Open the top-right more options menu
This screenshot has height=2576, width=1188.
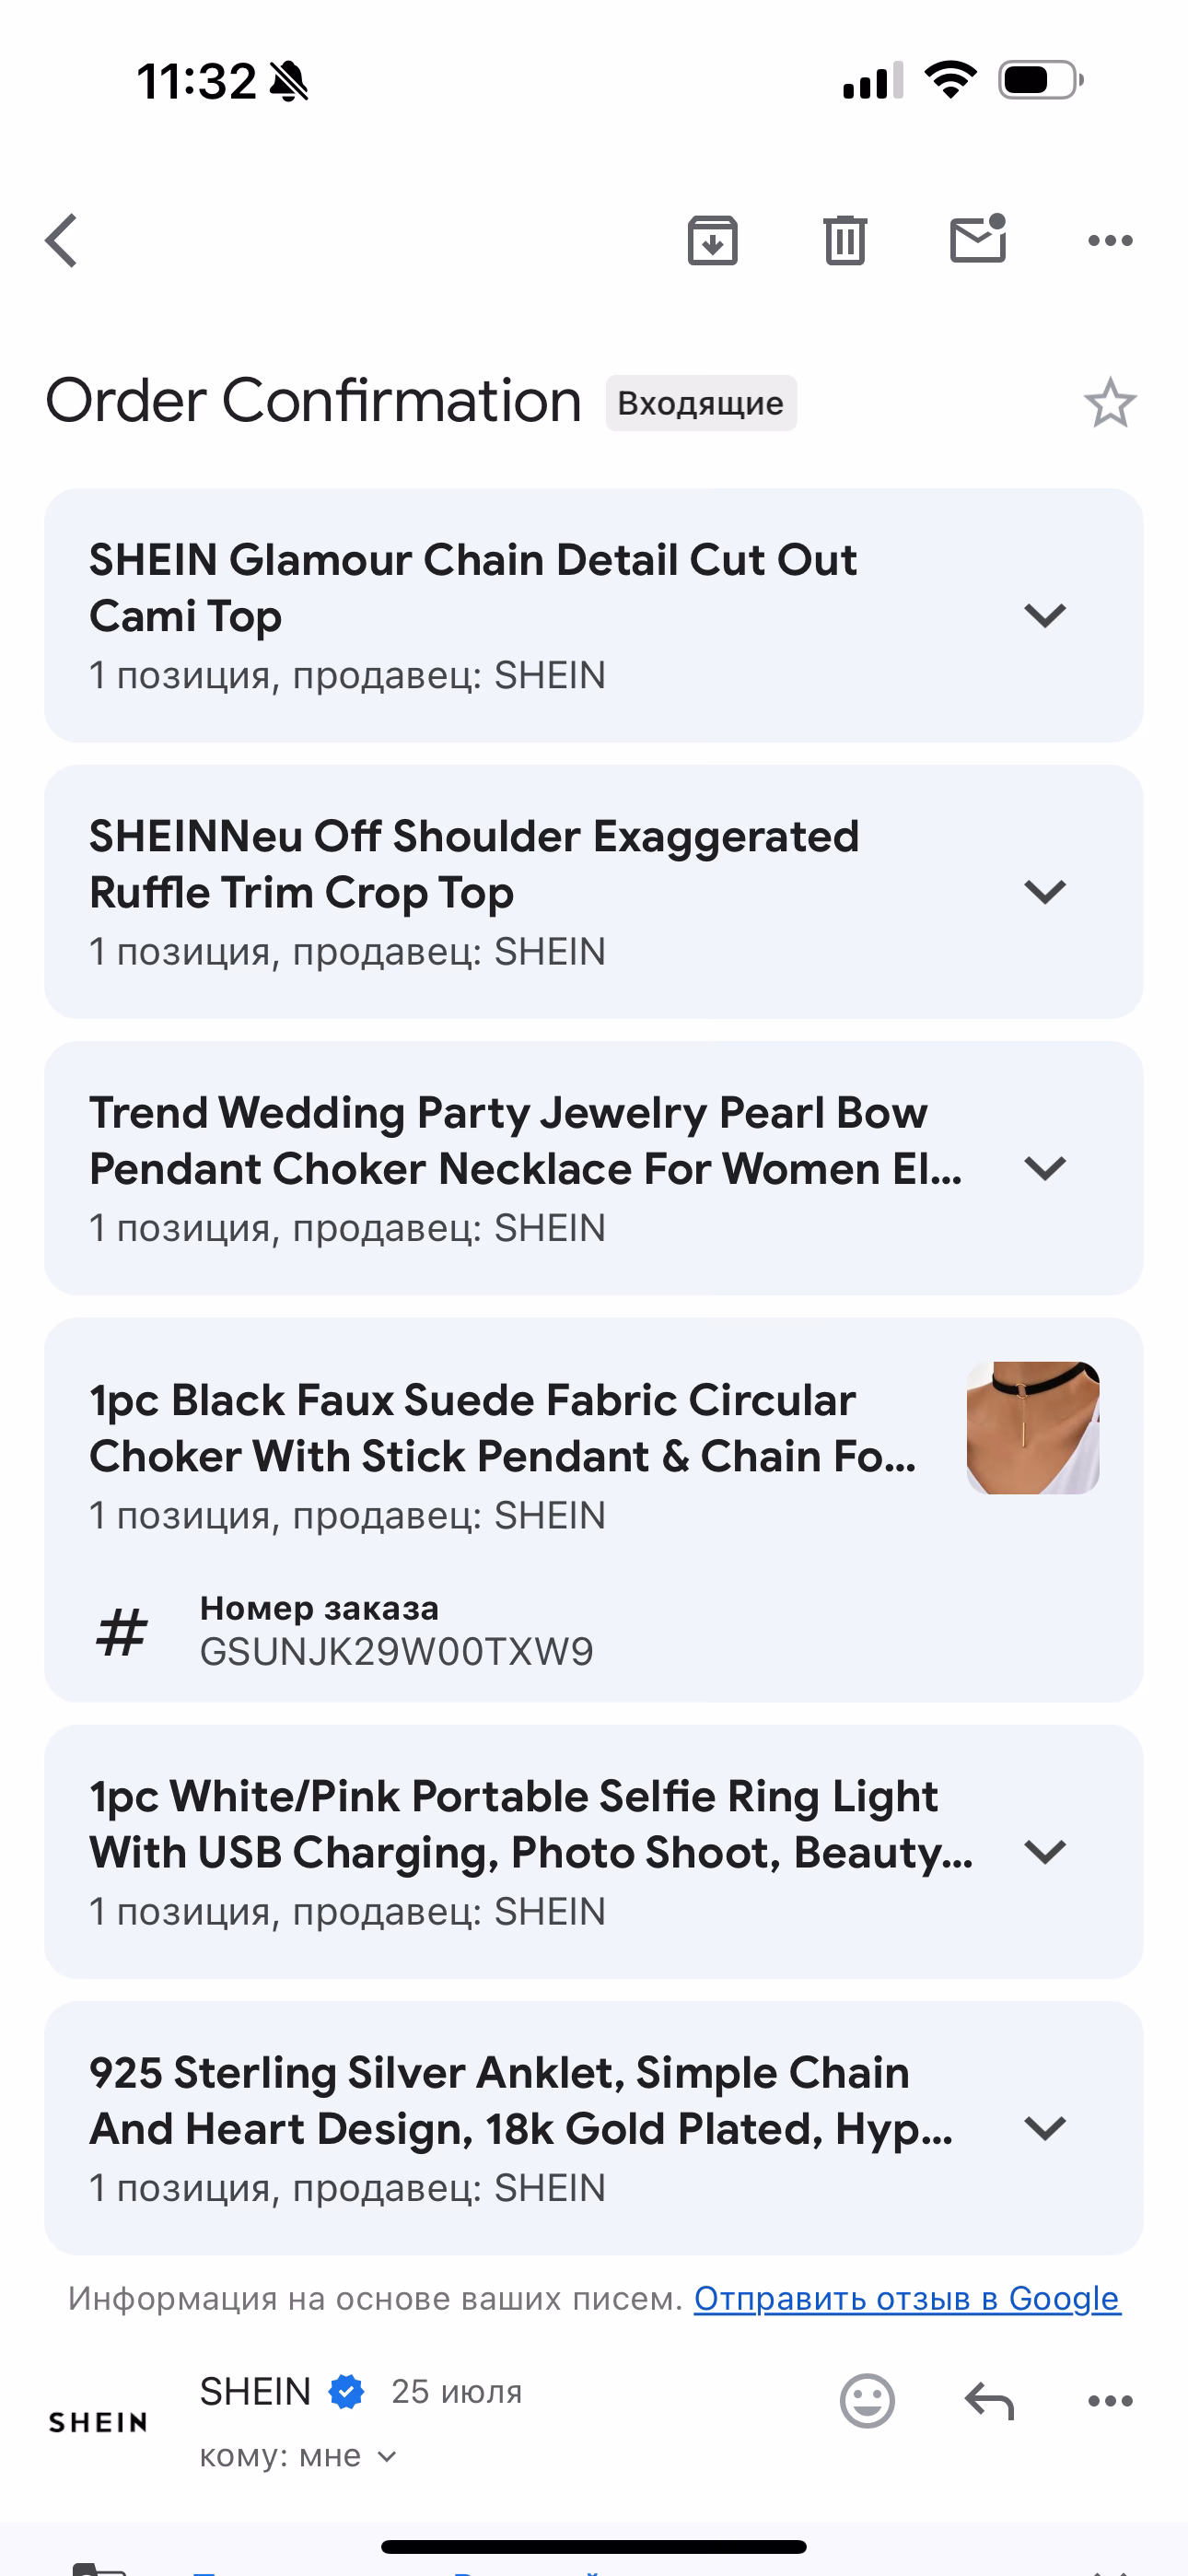tap(1110, 241)
